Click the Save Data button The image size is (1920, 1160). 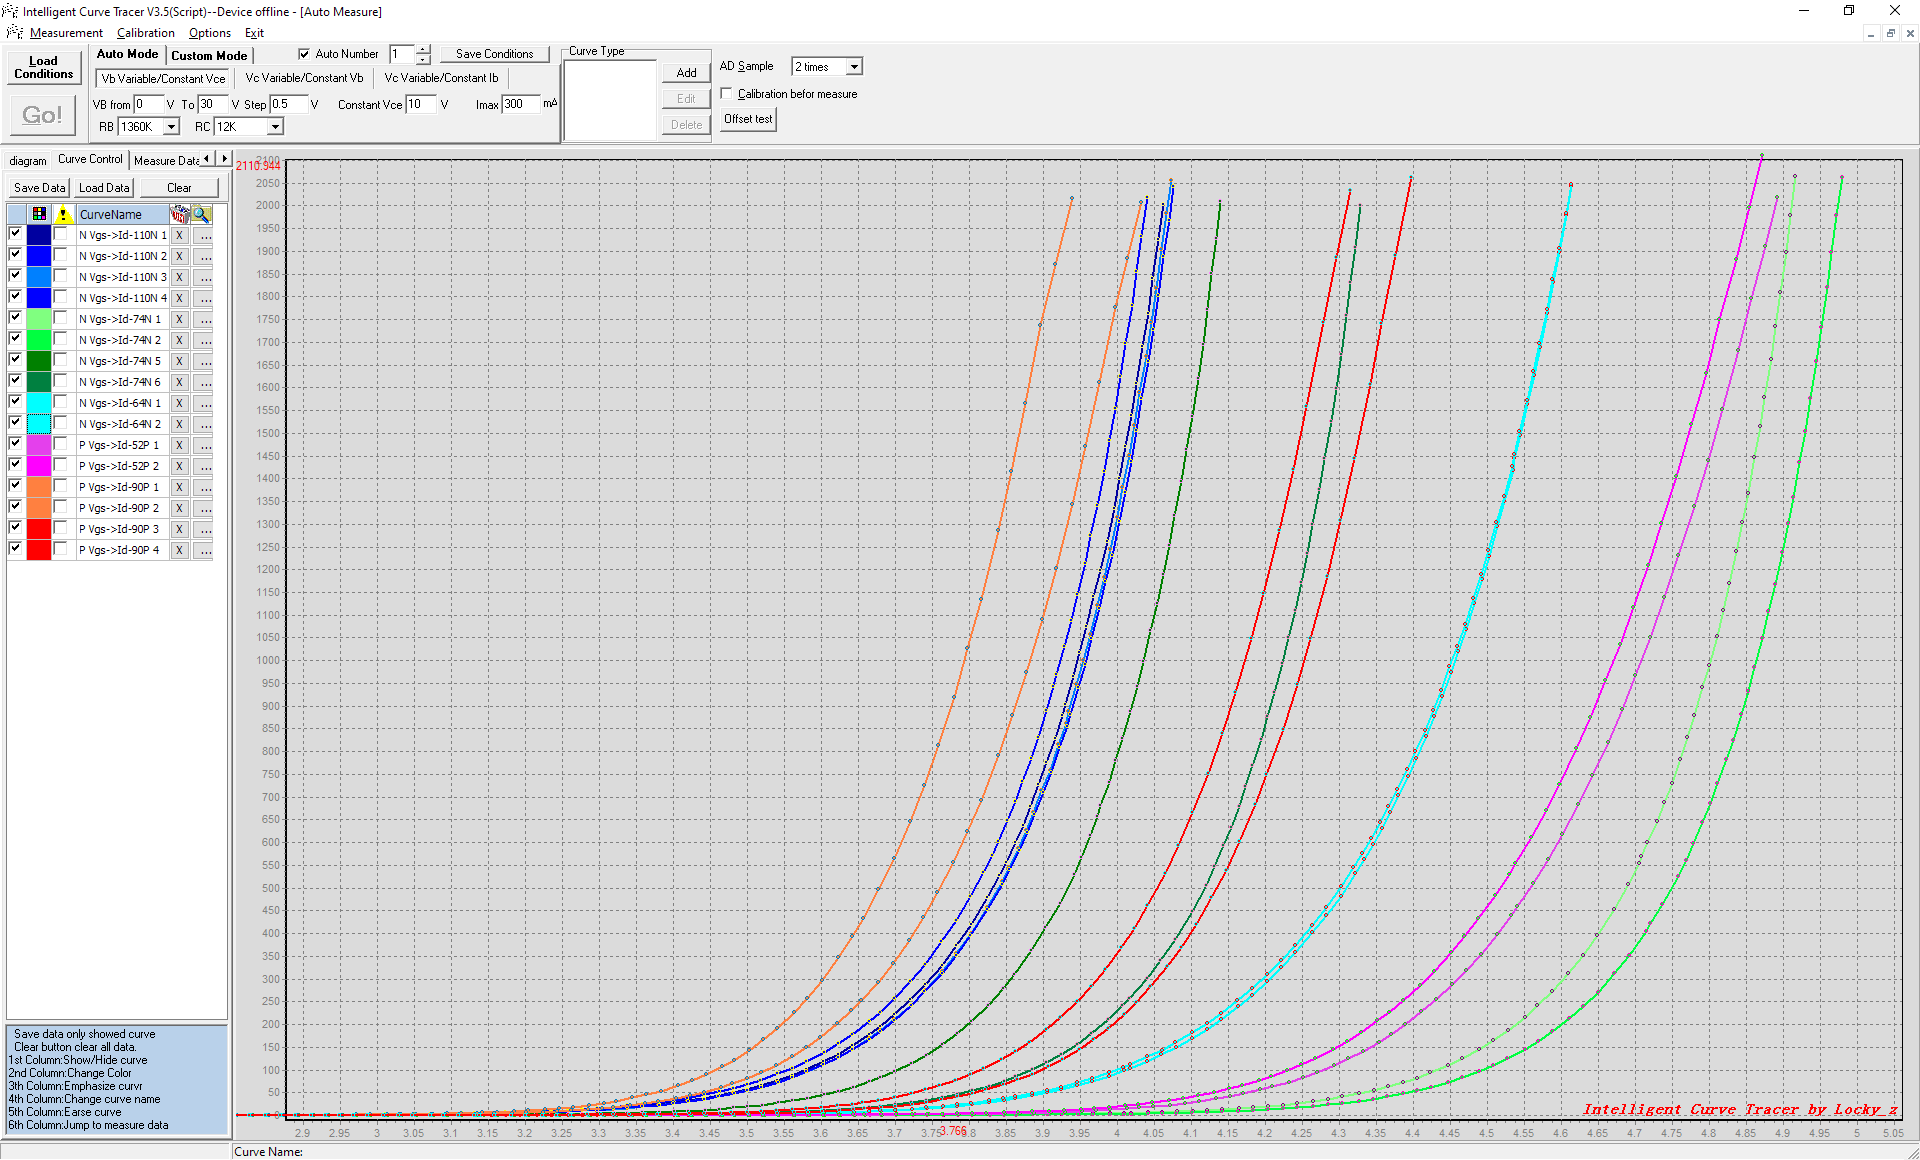point(39,188)
